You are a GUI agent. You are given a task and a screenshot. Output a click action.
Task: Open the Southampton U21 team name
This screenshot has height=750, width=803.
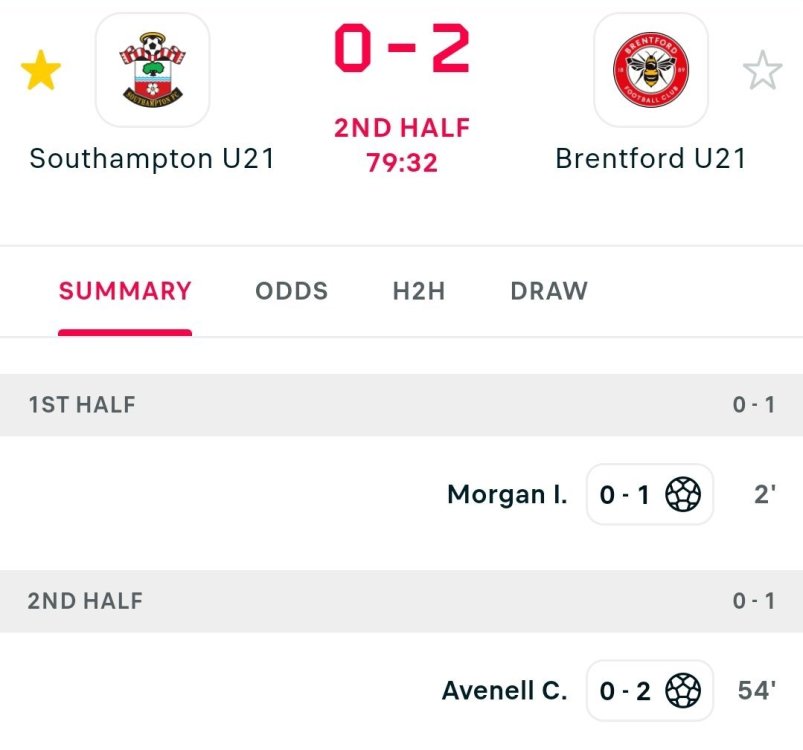[152, 159]
